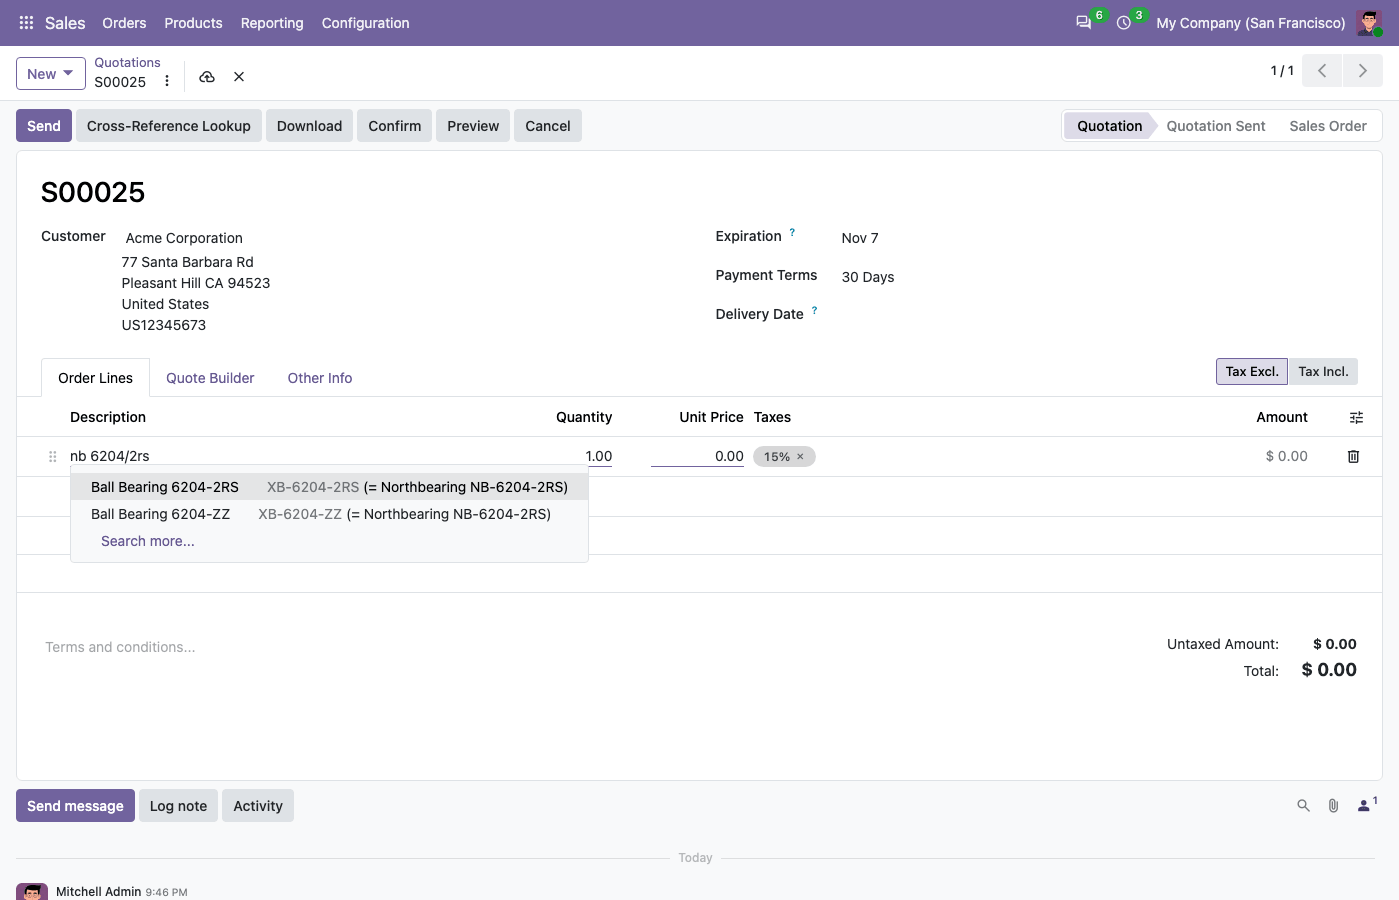The image size is (1399, 900).
Task: Open the activities clock icon
Action: tap(1124, 23)
